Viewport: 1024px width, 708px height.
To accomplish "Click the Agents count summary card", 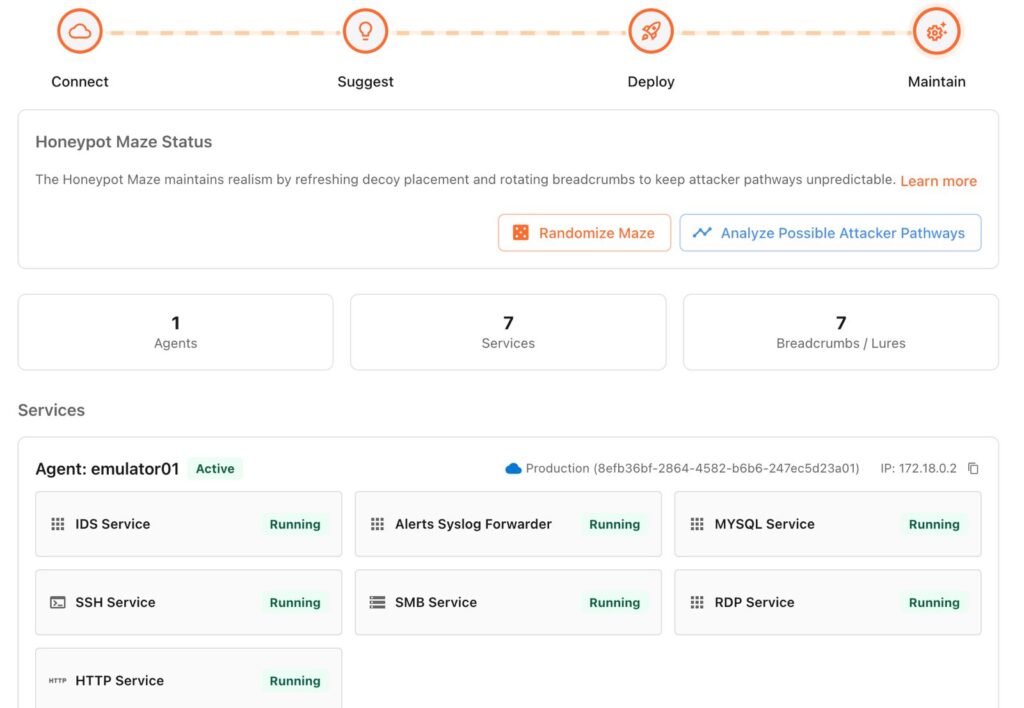I will 176,332.
